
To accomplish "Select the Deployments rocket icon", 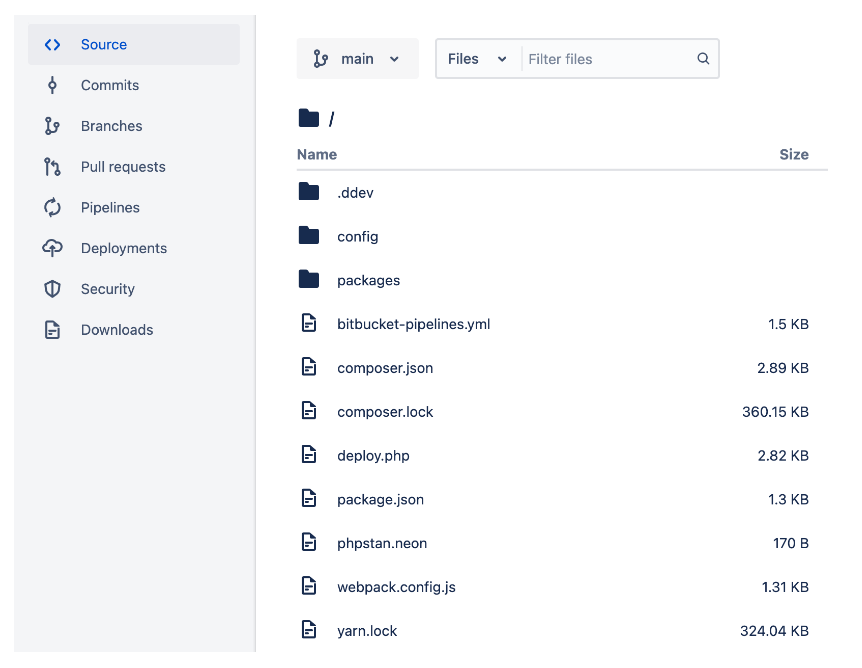I will pyautogui.click(x=52, y=248).
